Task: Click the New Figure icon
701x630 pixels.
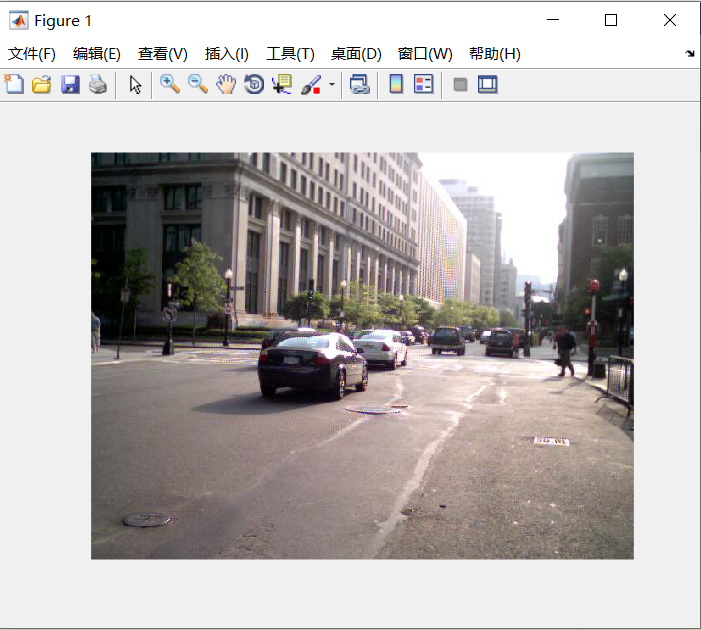Action: [14, 84]
